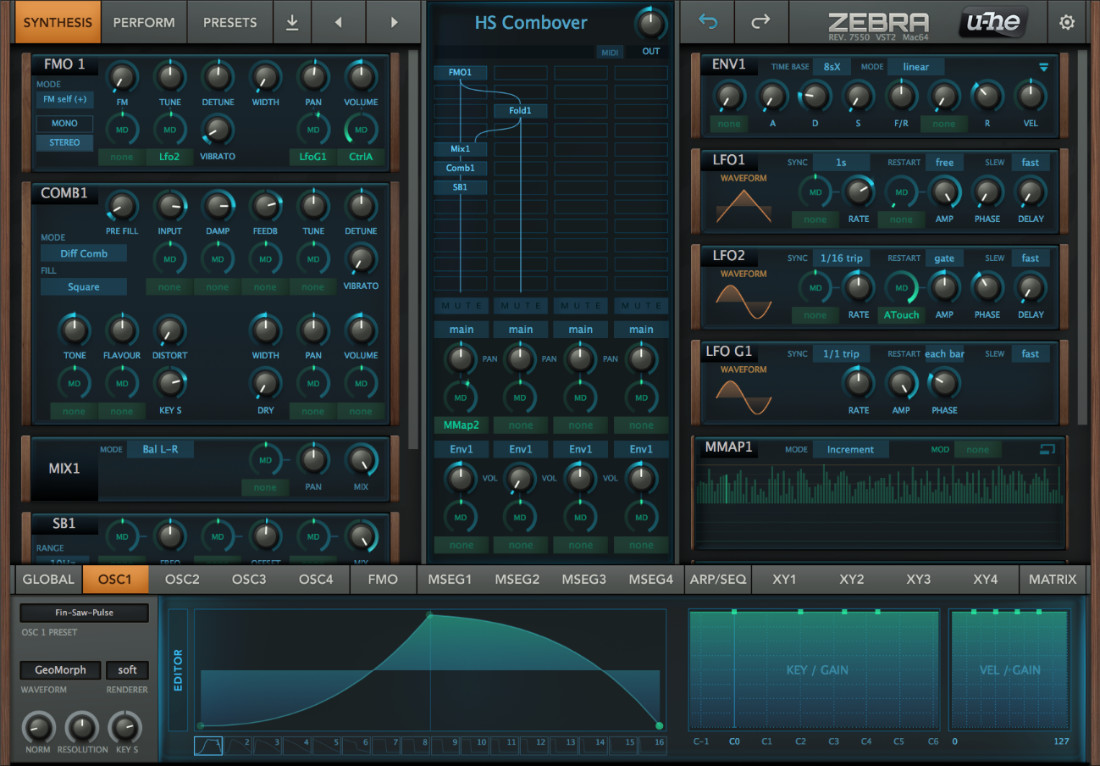The height and width of the screenshot is (766, 1100).
Task: Click the MMAP1 editor icon
Action: [1047, 449]
